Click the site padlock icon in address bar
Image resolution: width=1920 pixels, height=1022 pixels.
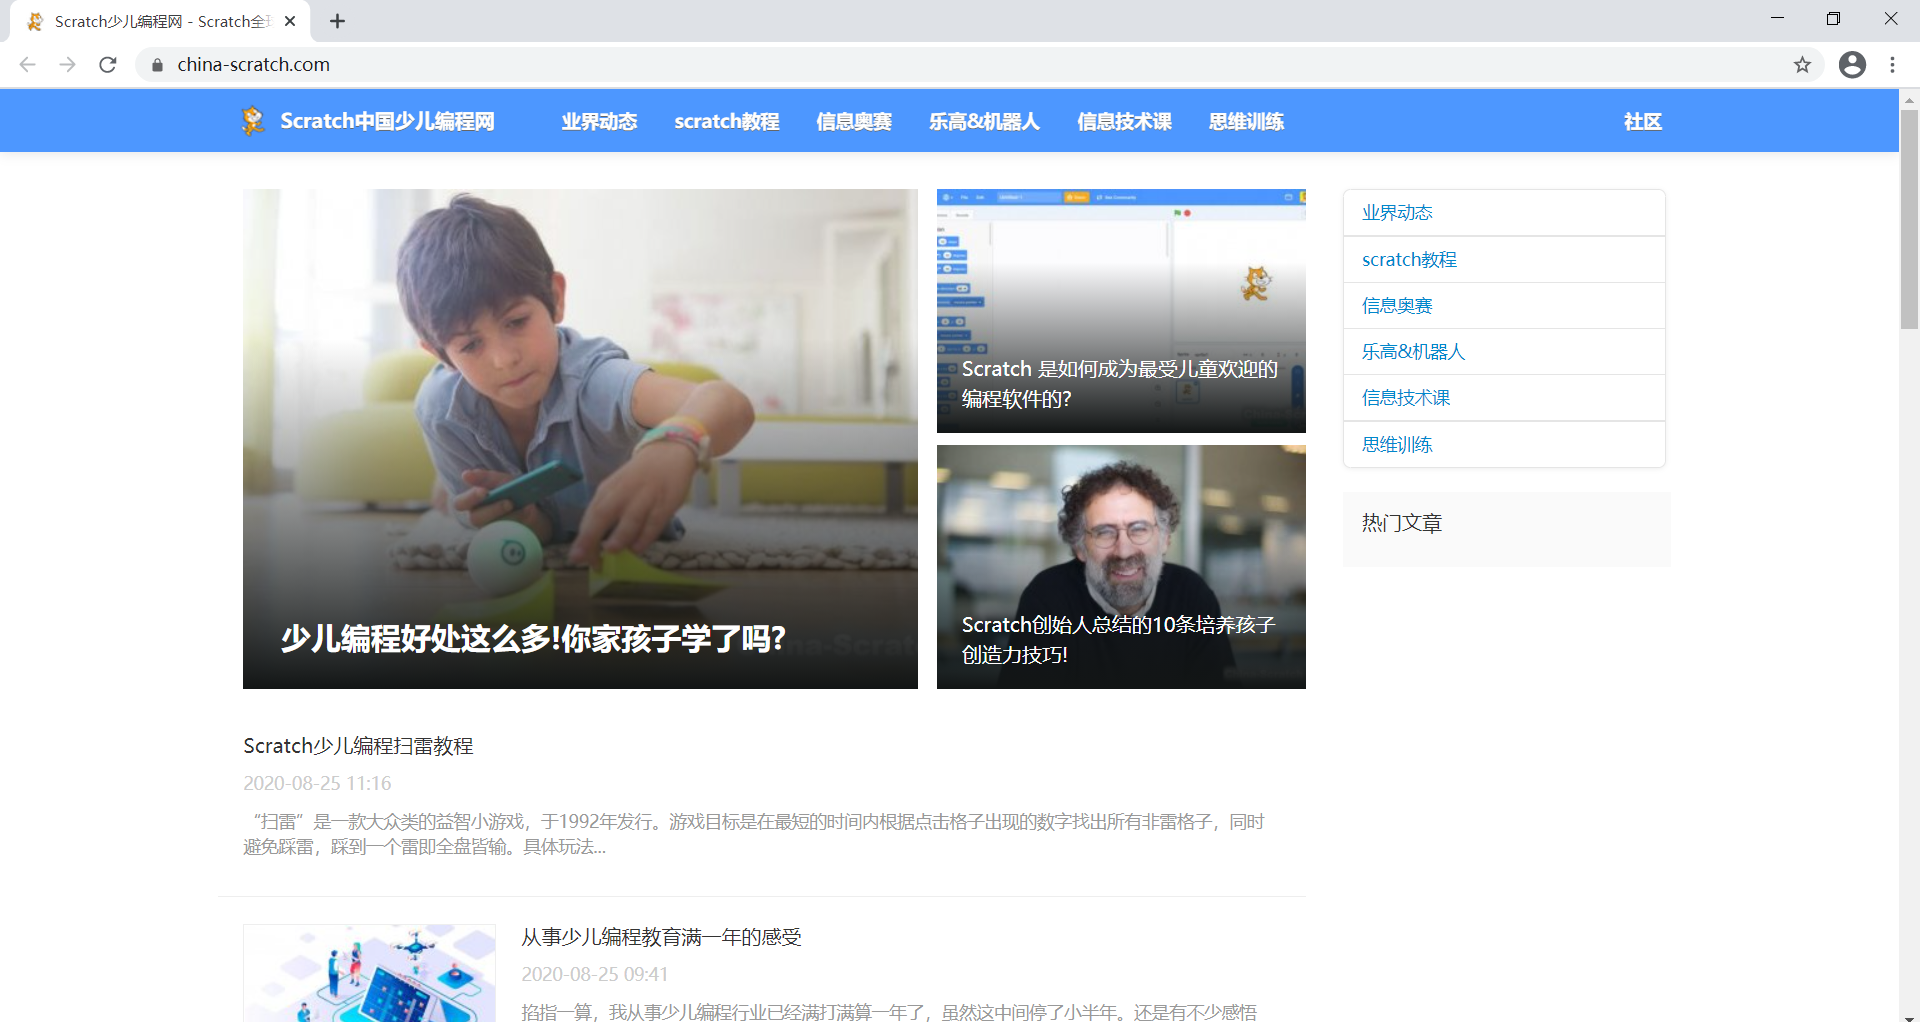coord(157,64)
